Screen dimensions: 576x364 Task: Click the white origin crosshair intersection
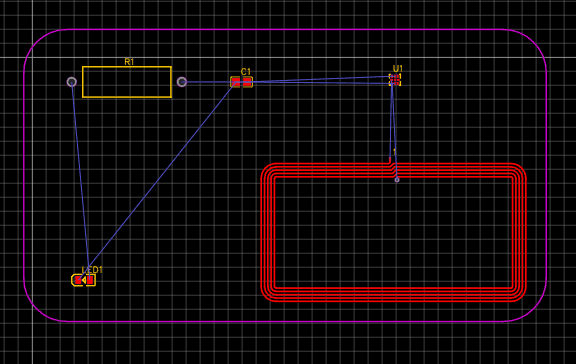coord(32,57)
